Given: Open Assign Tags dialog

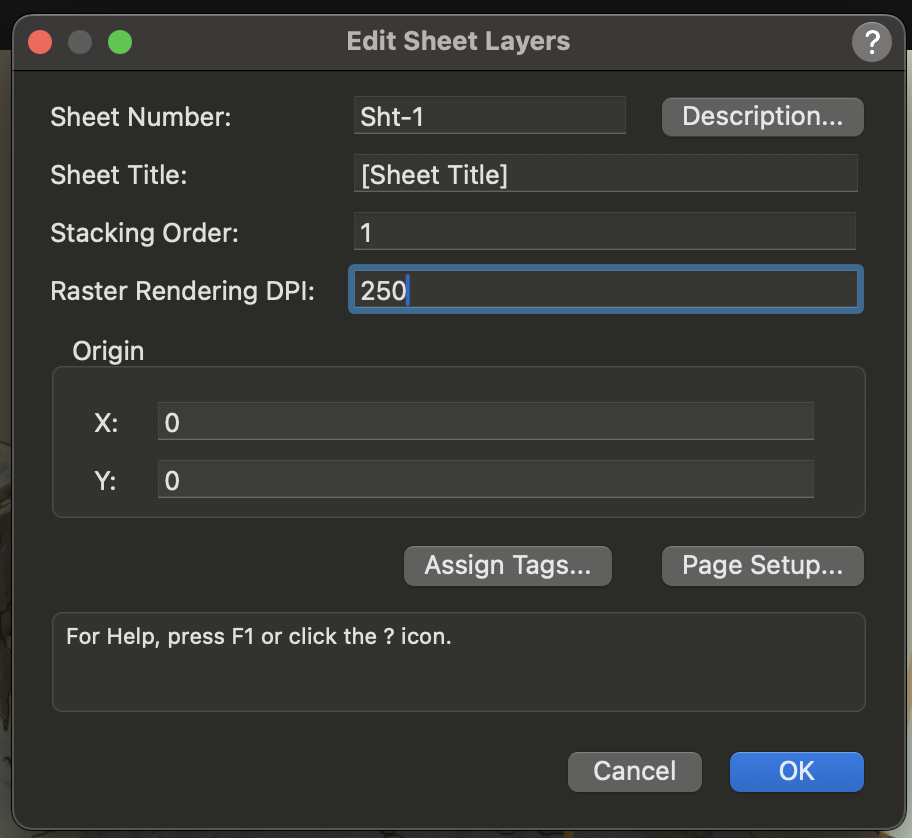Looking at the screenshot, I should pos(507,565).
